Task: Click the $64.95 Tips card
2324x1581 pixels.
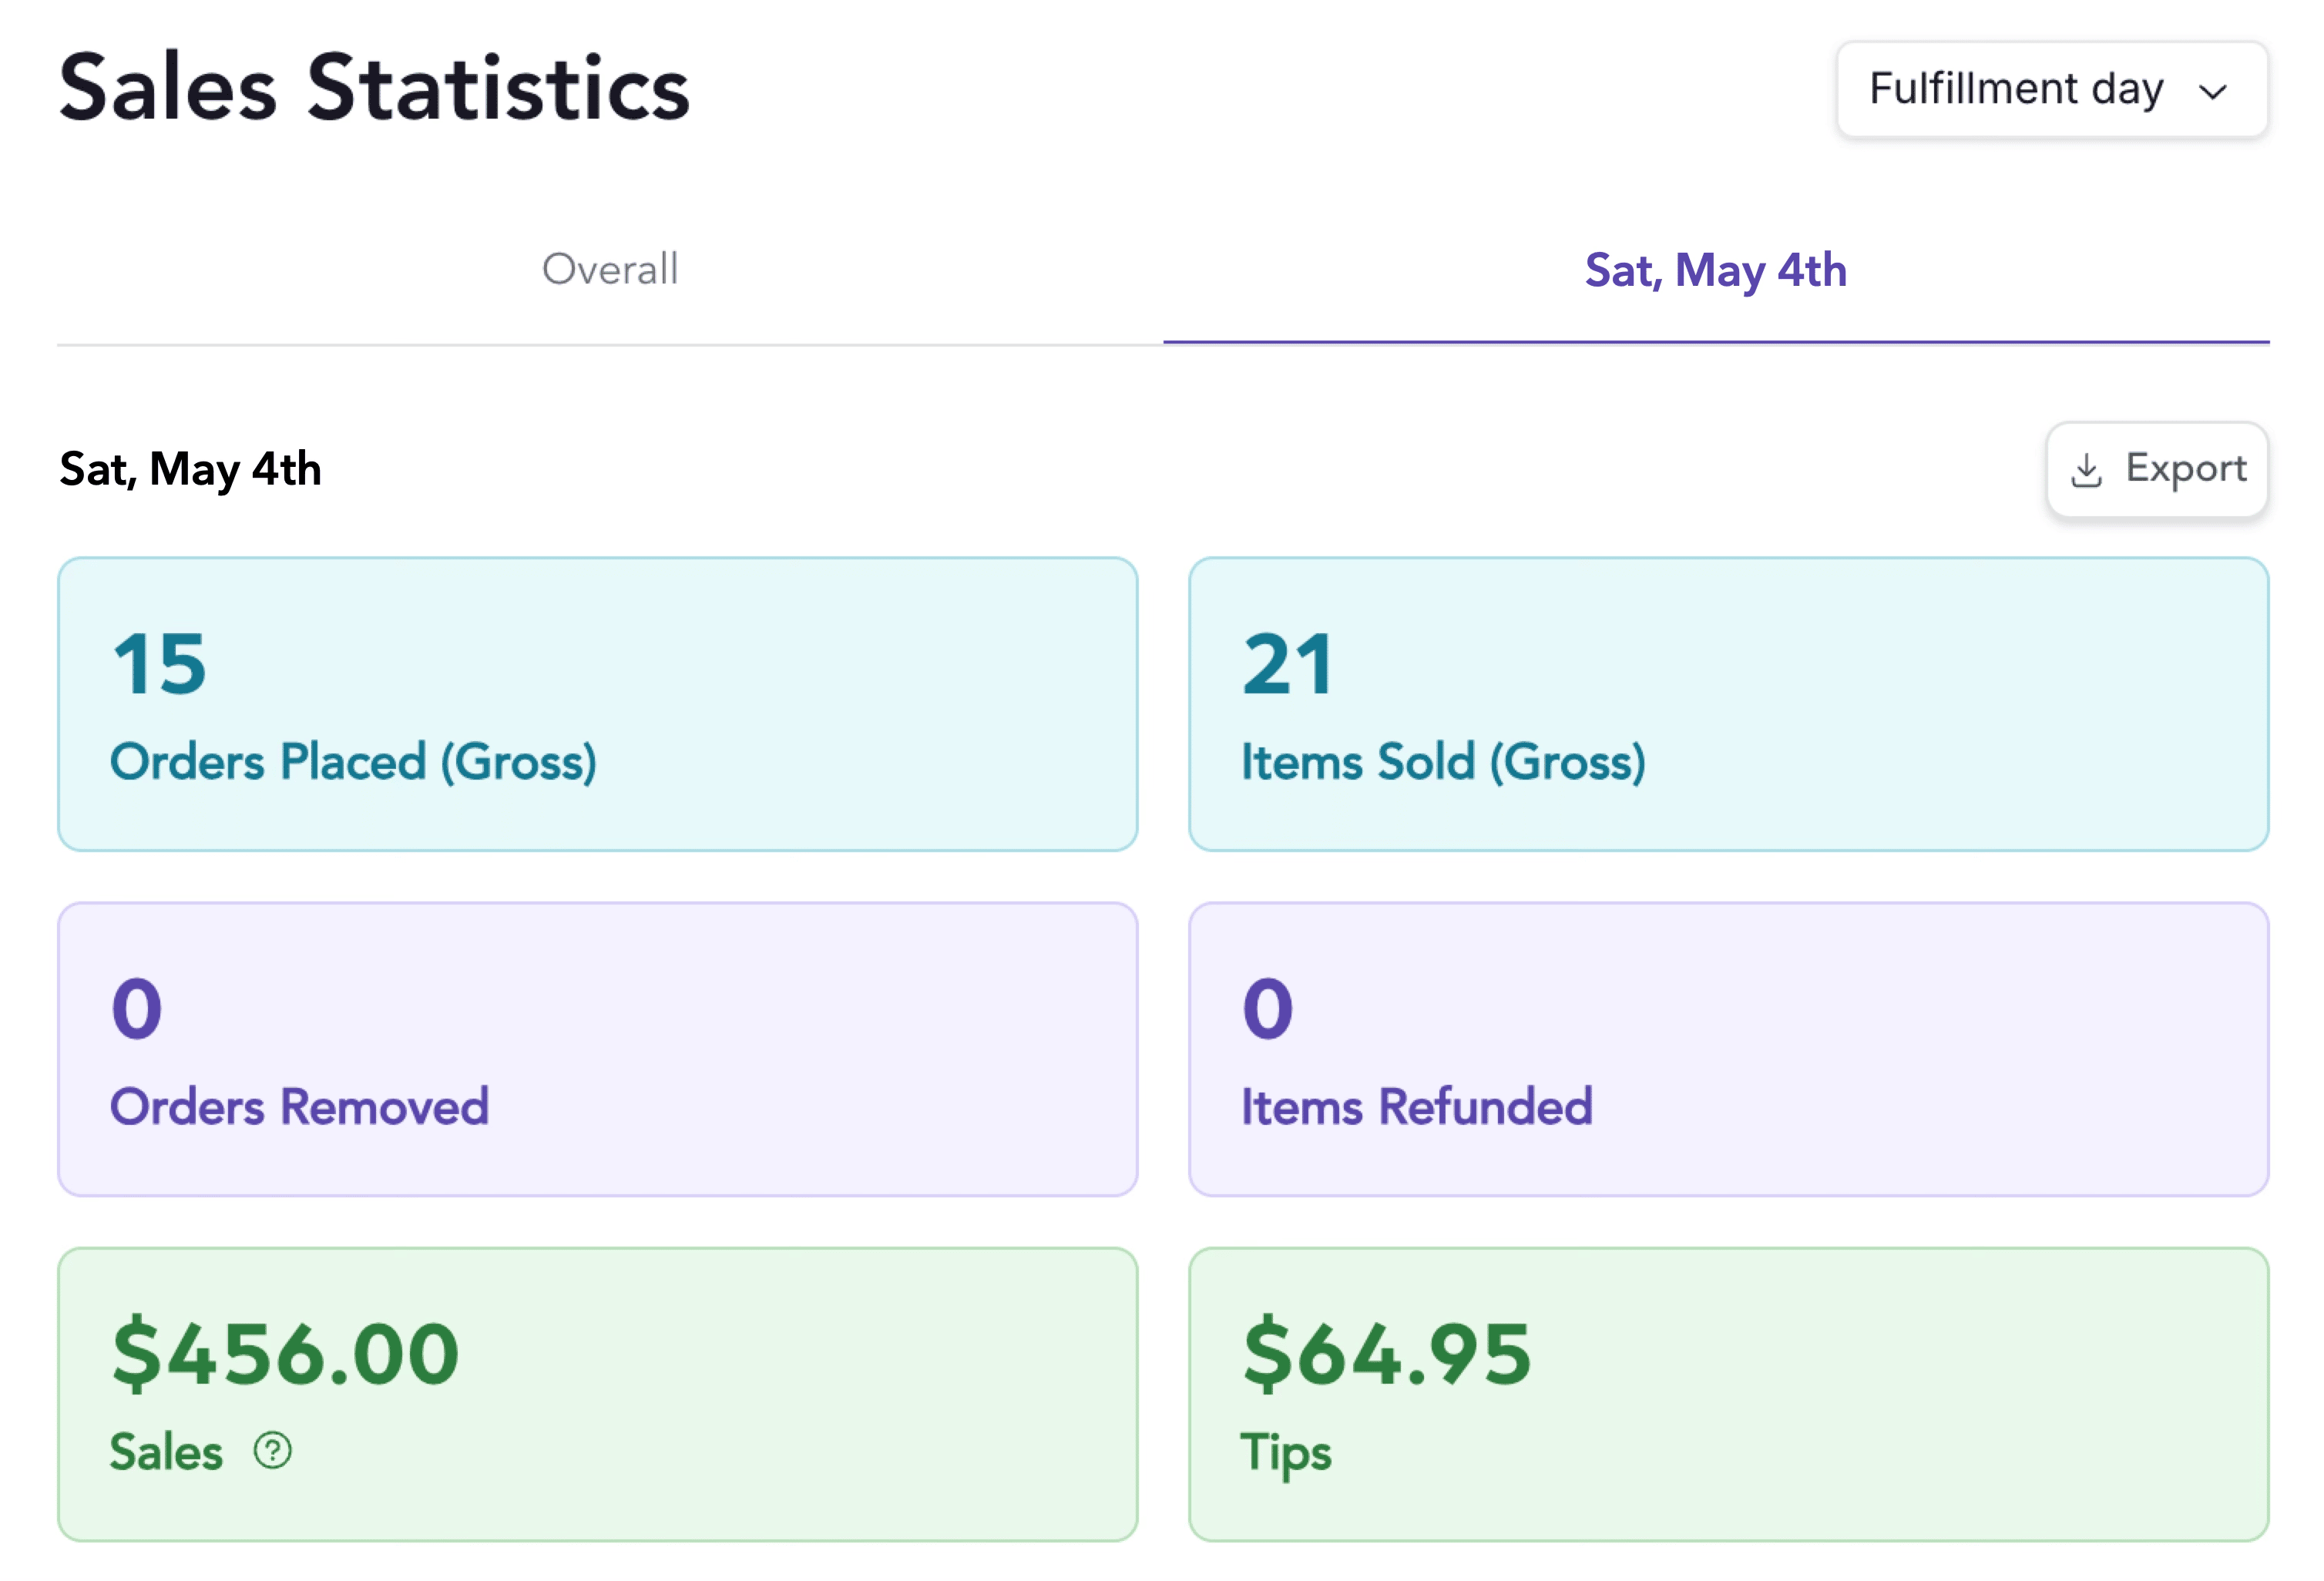Action: [1727, 1393]
